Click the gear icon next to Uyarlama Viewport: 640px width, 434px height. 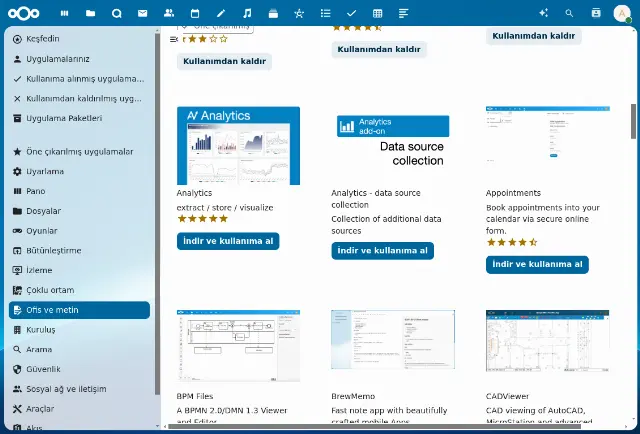coord(17,171)
